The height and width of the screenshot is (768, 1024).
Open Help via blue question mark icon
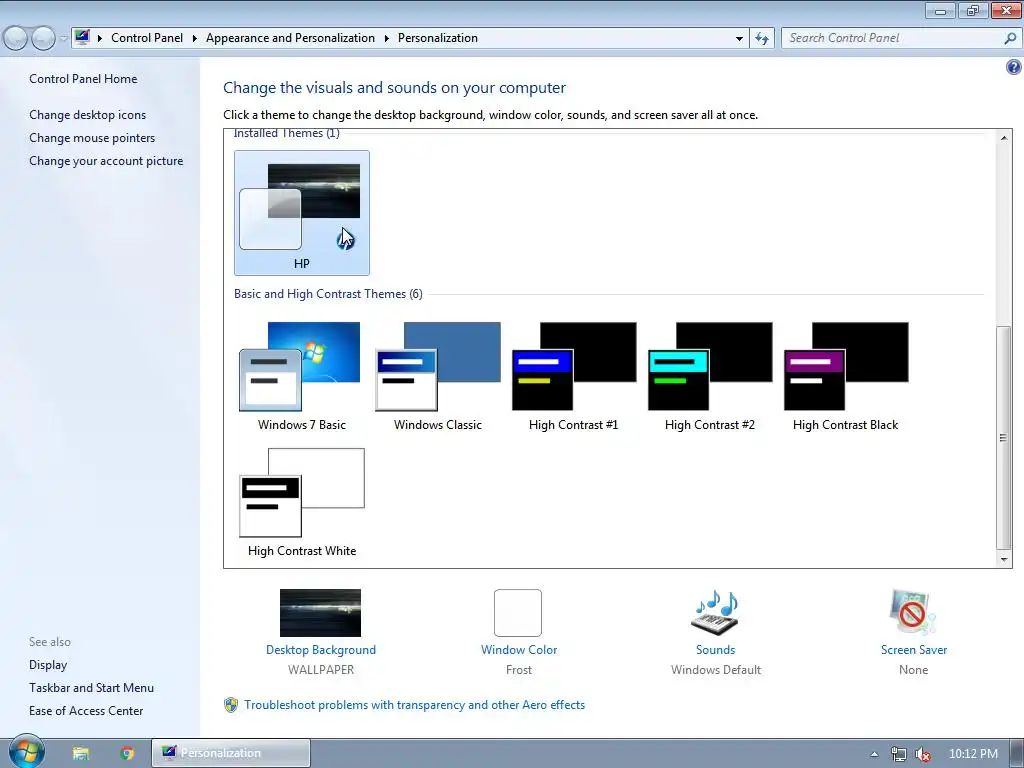[x=1014, y=67]
